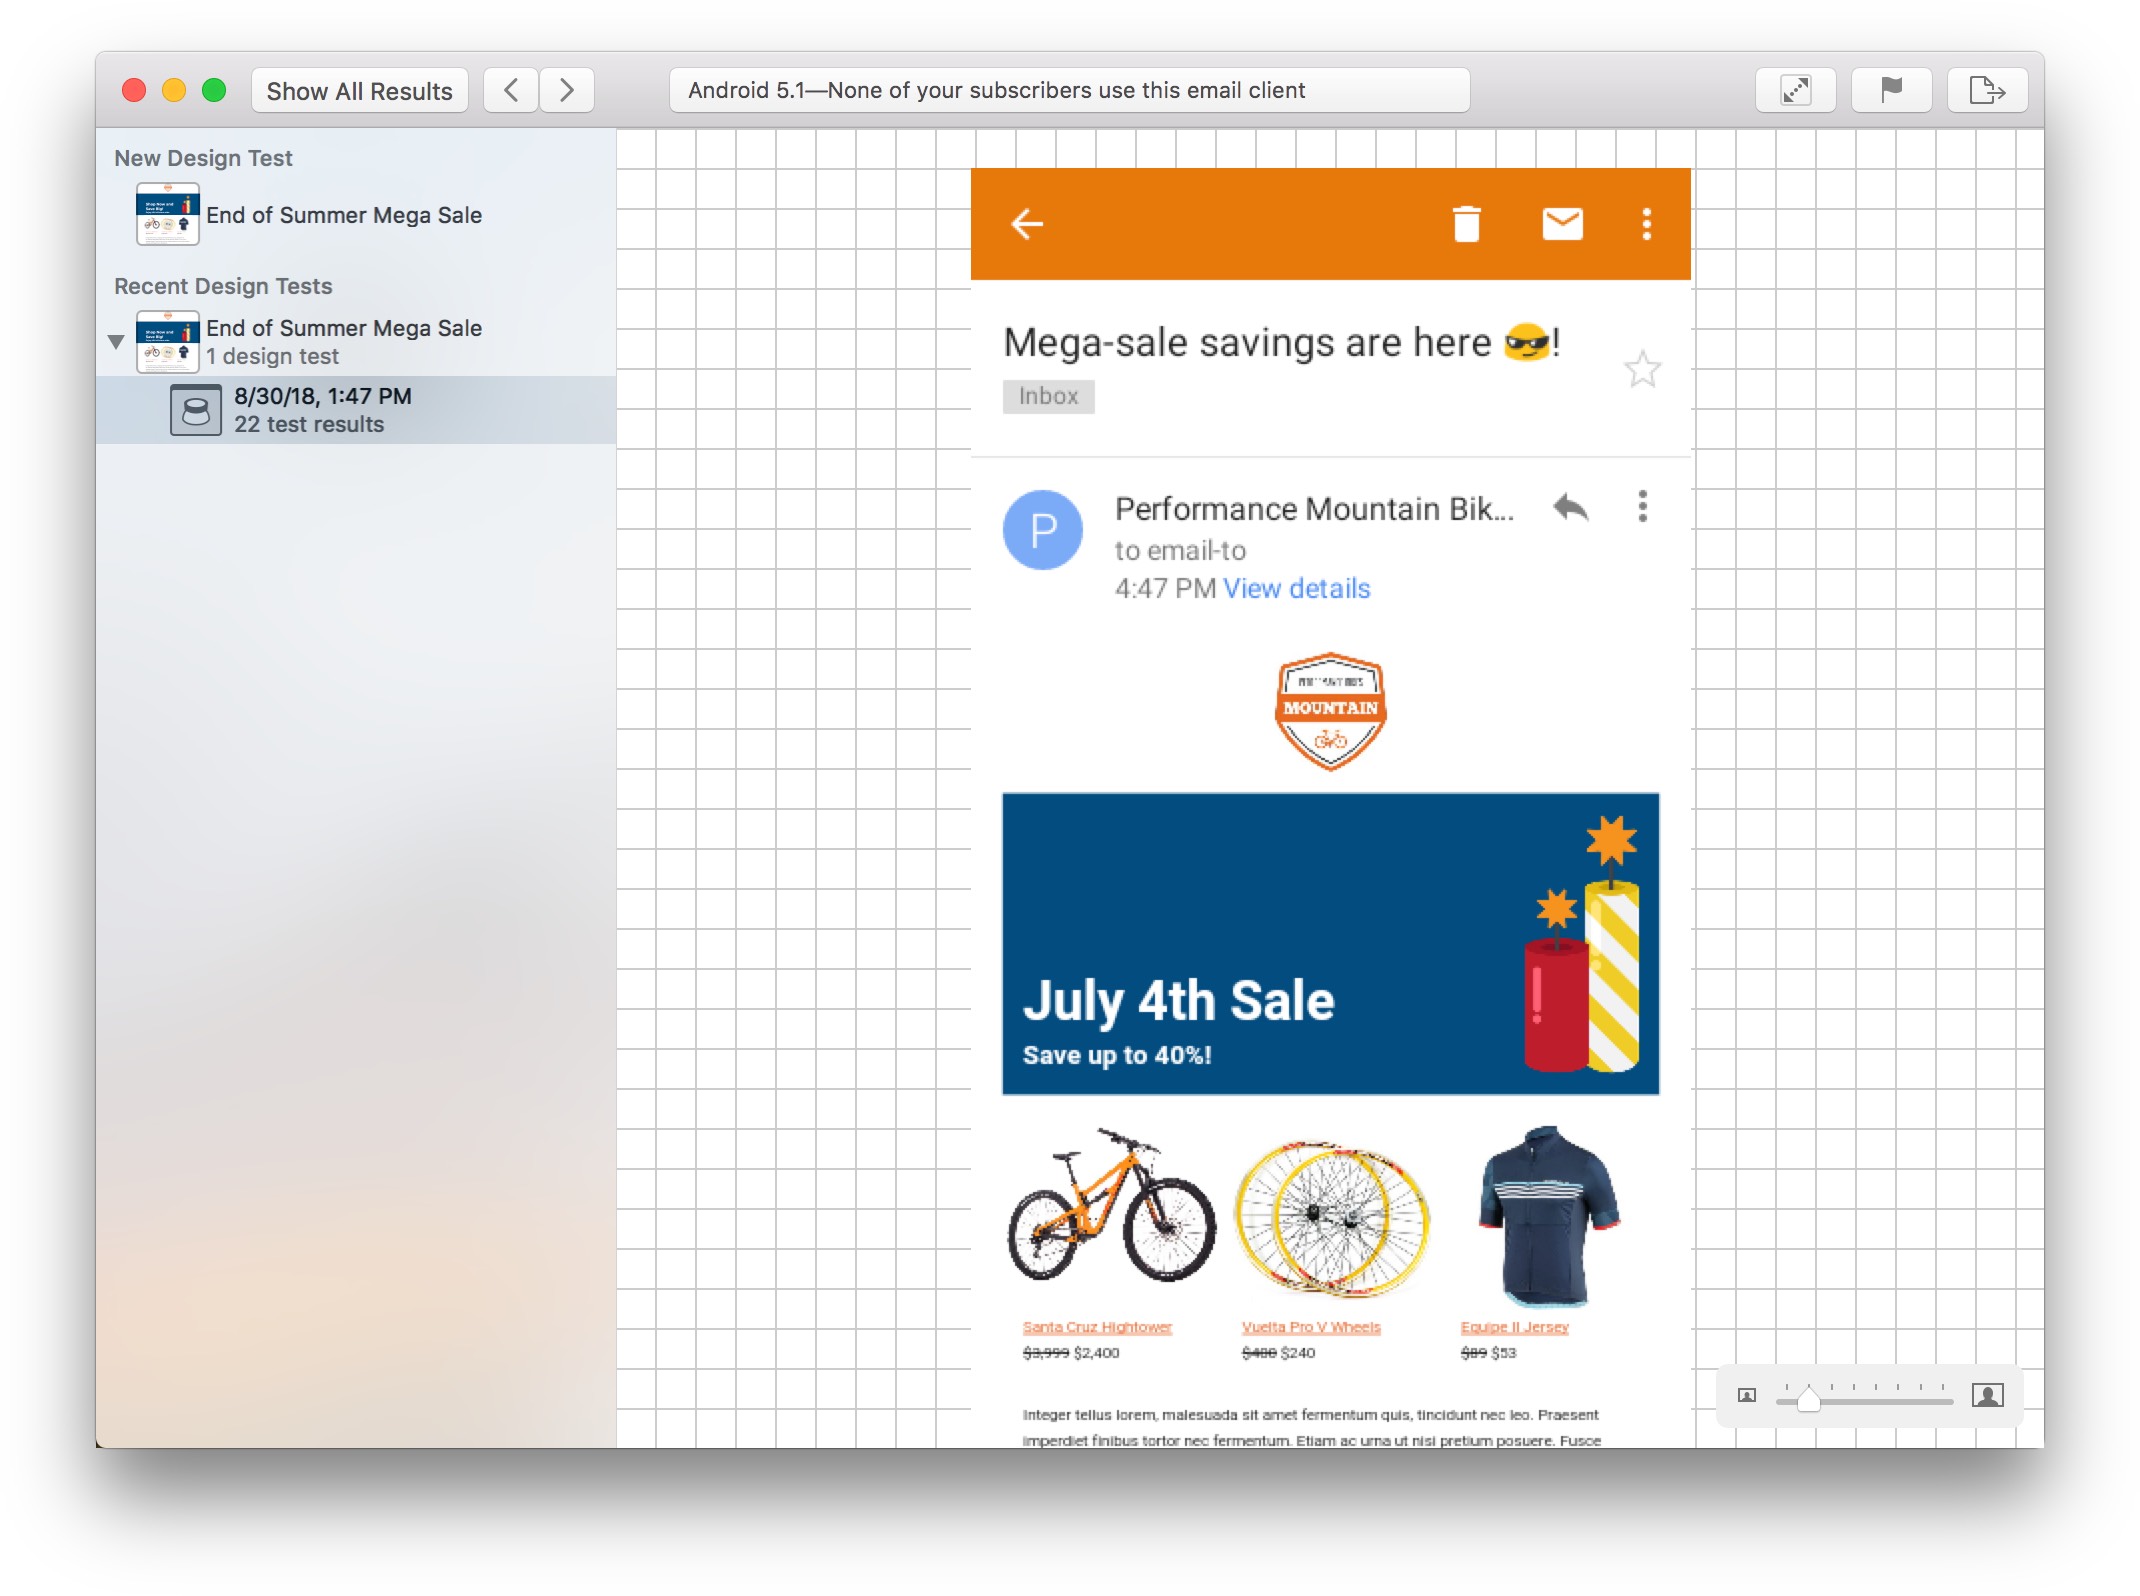Minimize the window with yellow button

[174, 91]
